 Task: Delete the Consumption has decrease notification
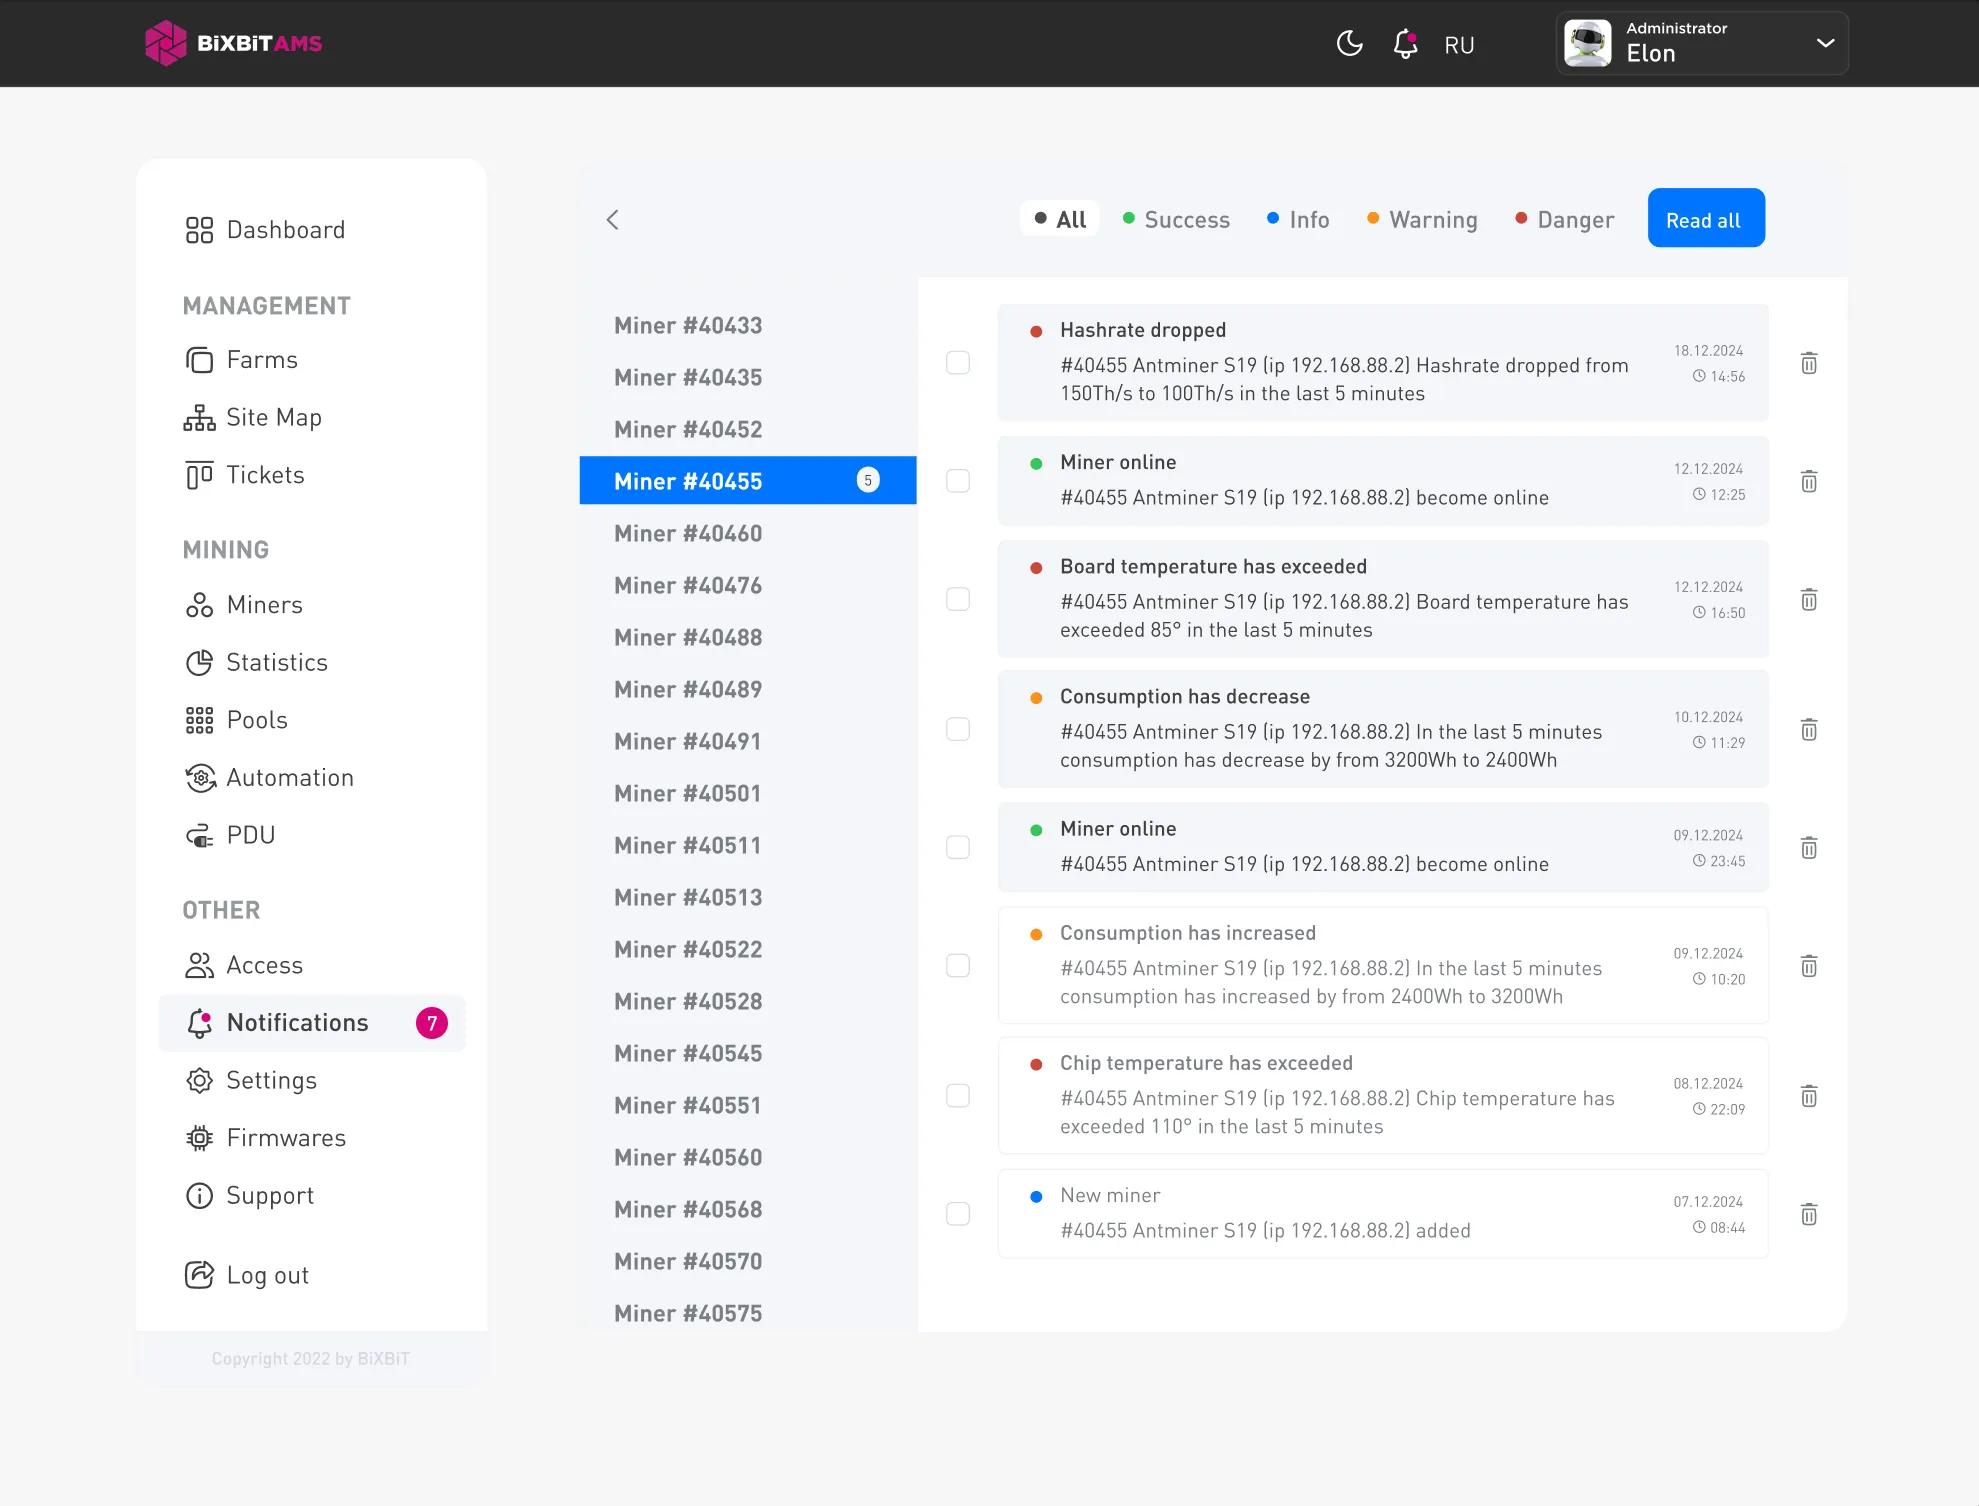coord(1809,729)
